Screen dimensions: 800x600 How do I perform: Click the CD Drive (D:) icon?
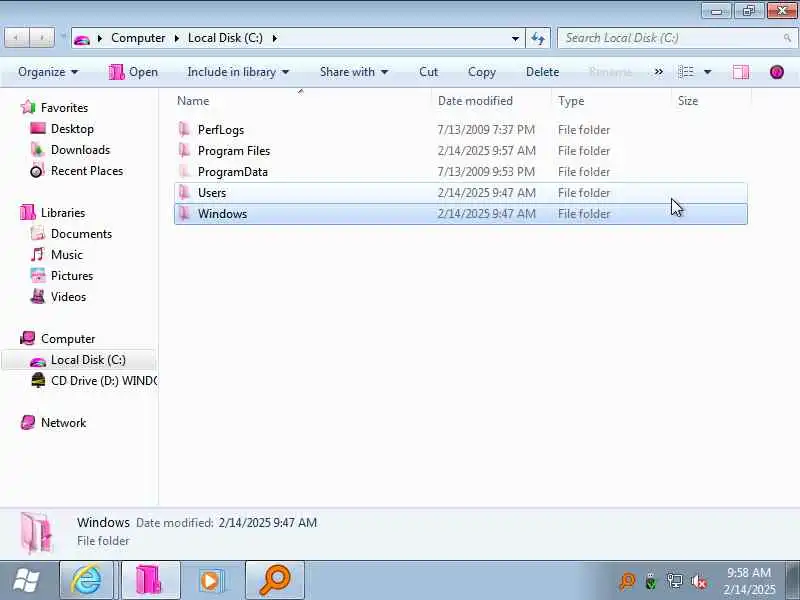point(38,381)
